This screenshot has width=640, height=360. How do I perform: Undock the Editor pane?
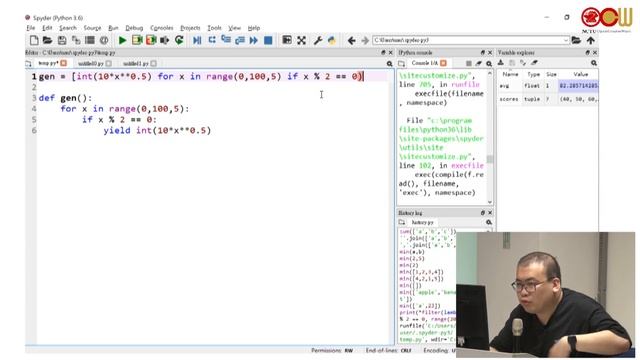383,53
